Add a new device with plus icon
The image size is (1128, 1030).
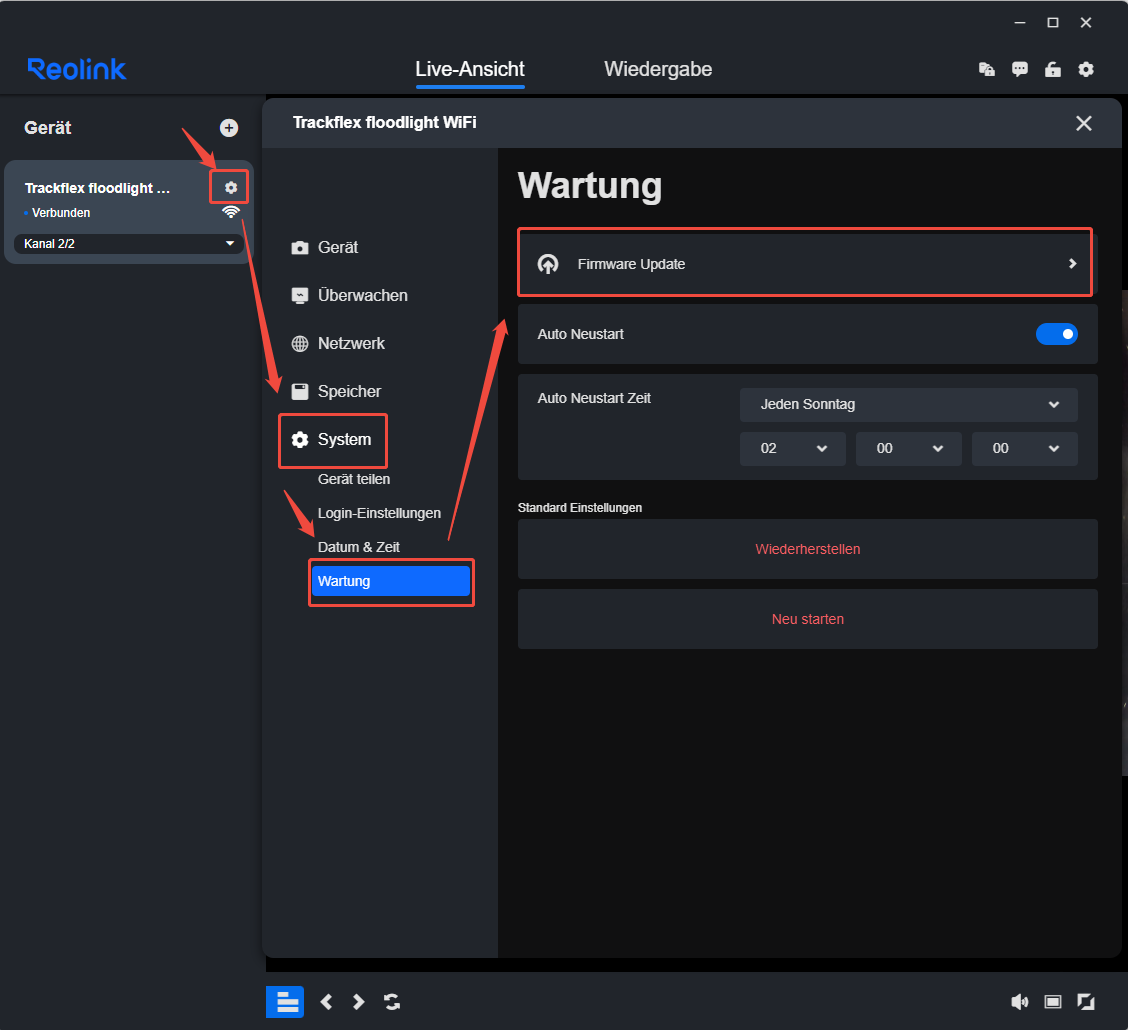(x=229, y=128)
